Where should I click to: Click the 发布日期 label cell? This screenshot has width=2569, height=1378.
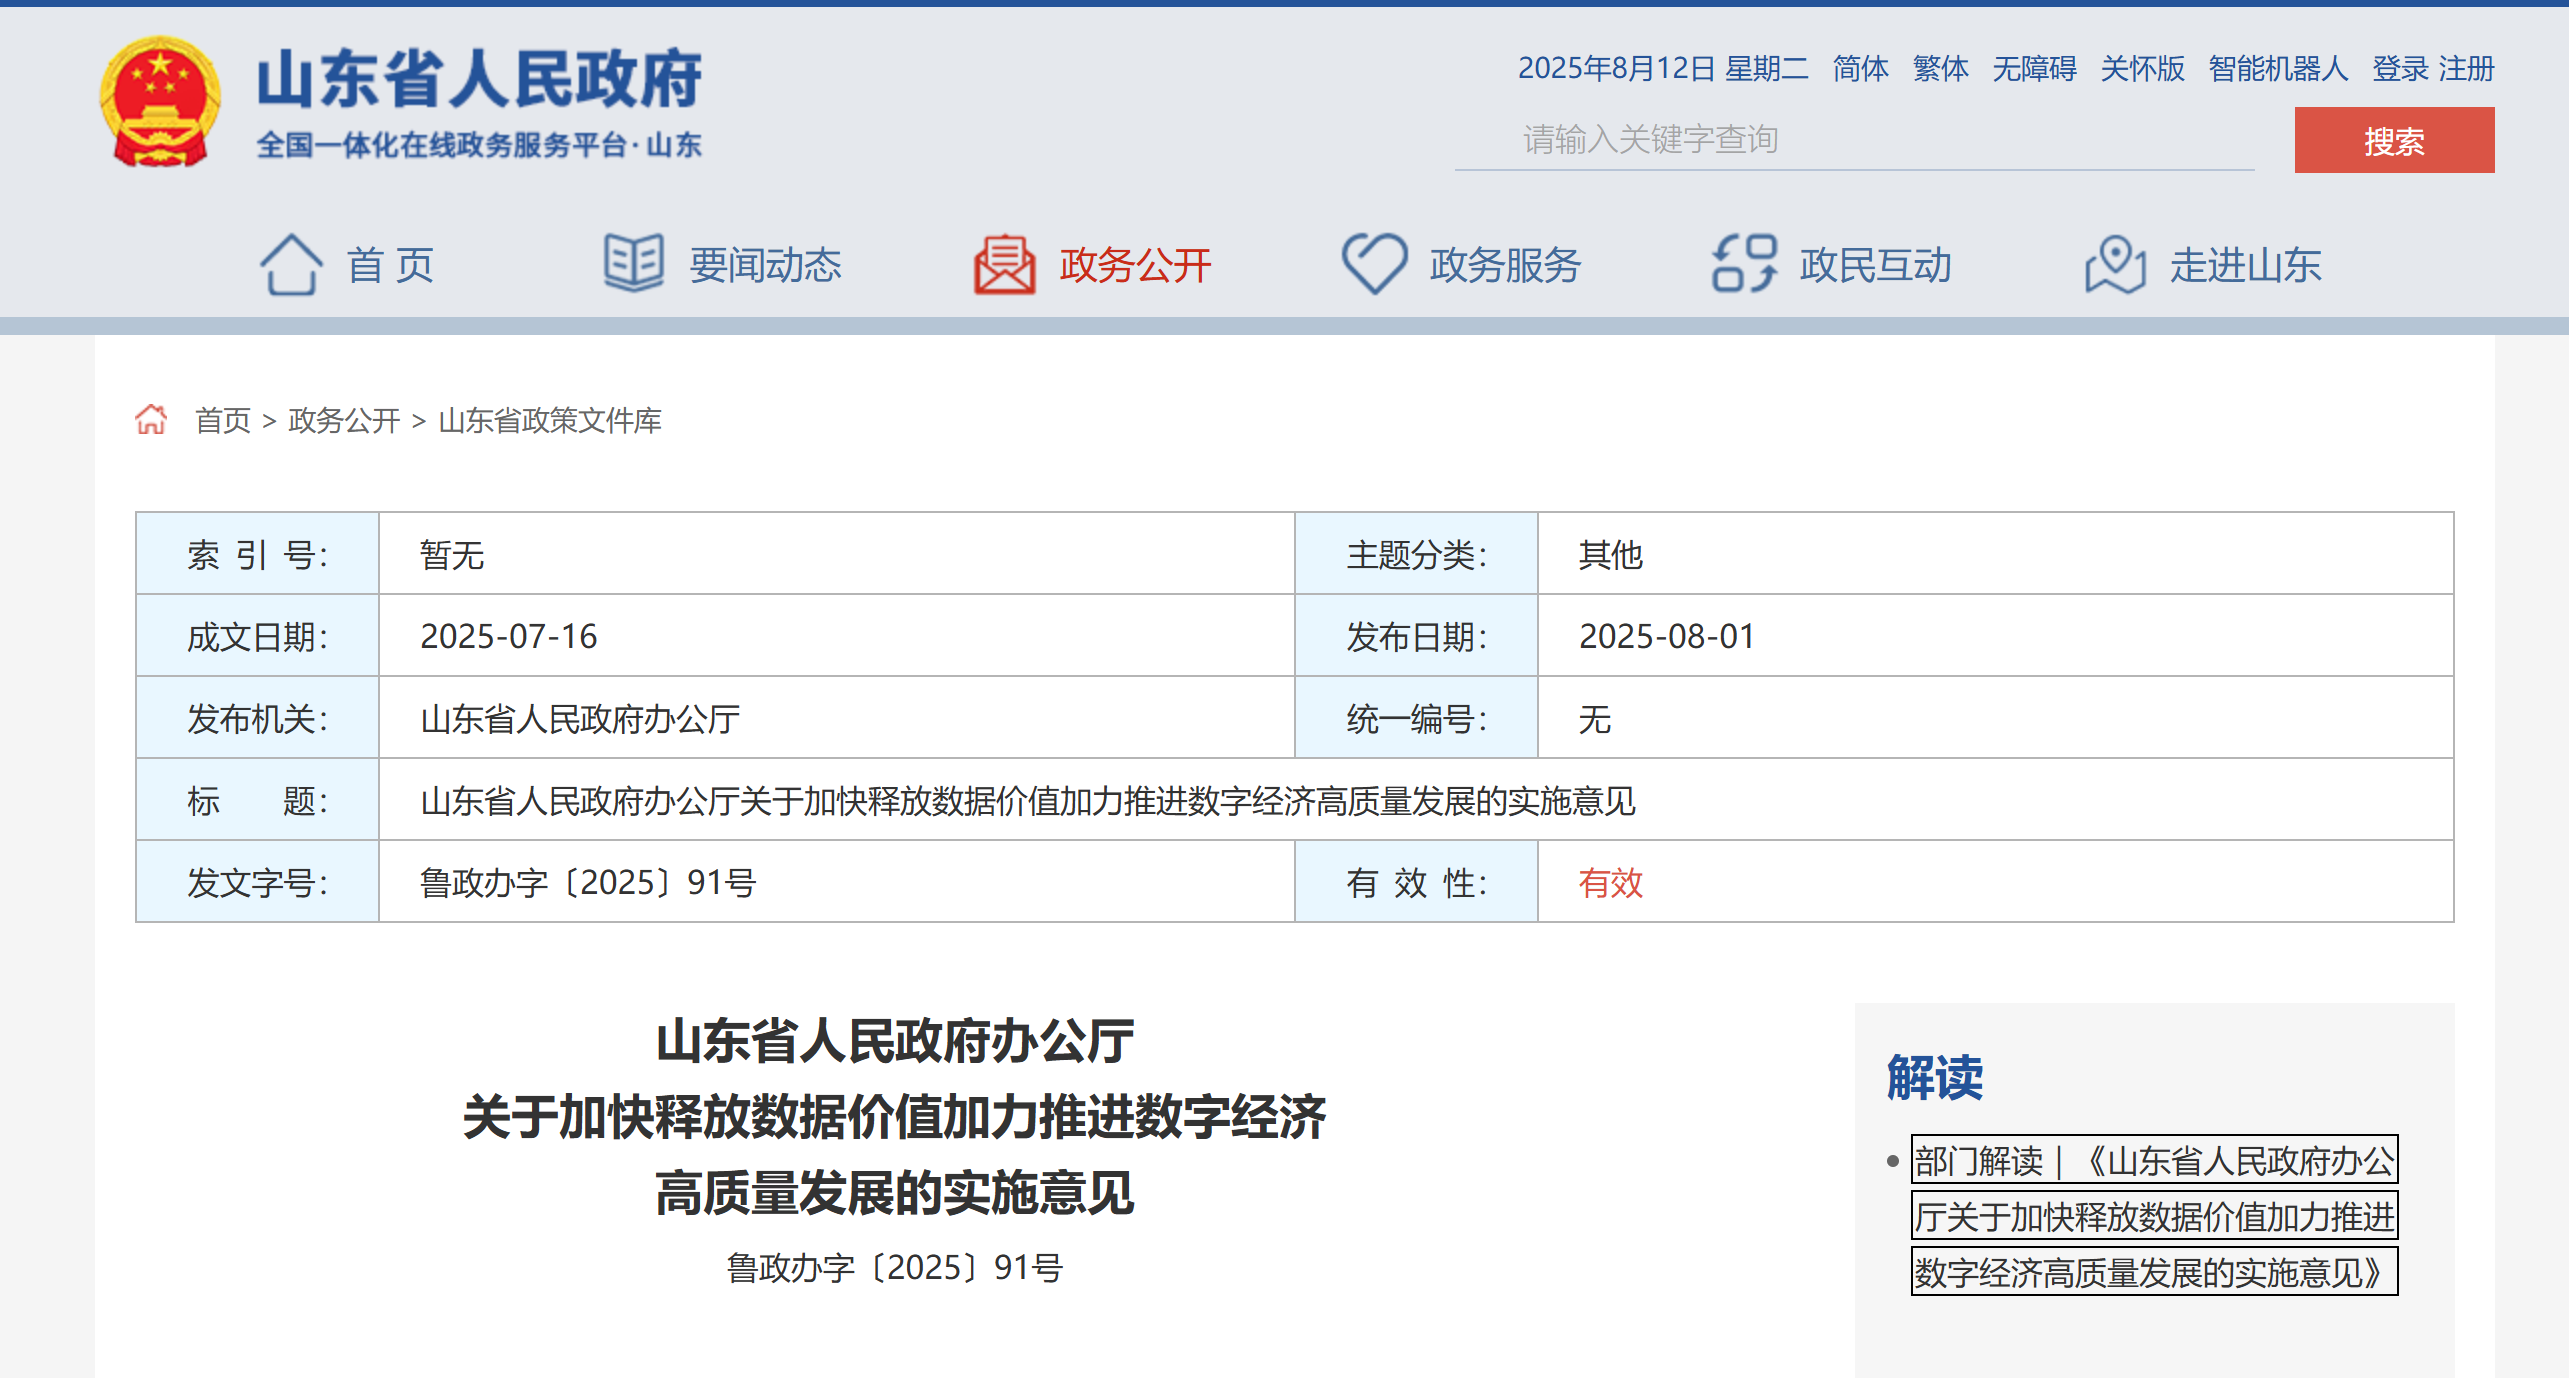pos(1416,636)
